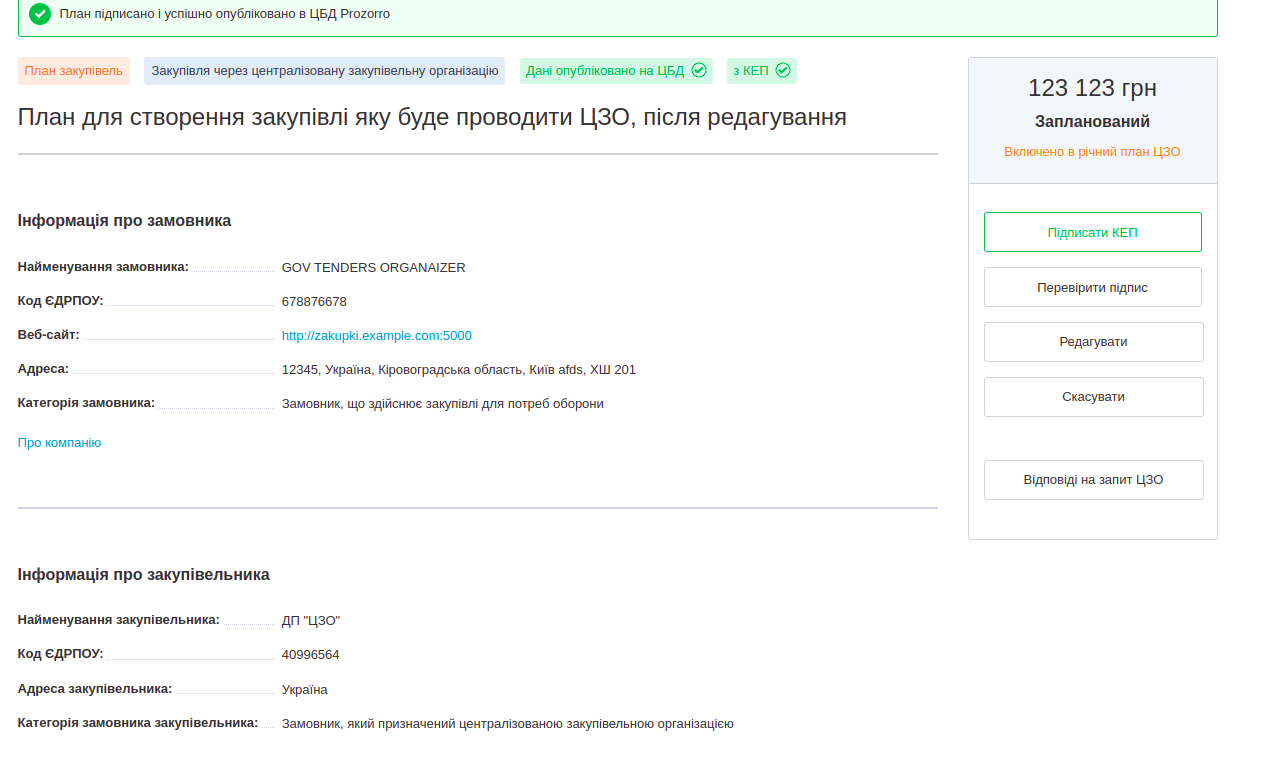Click the 'Редагувати' button

(1093, 342)
